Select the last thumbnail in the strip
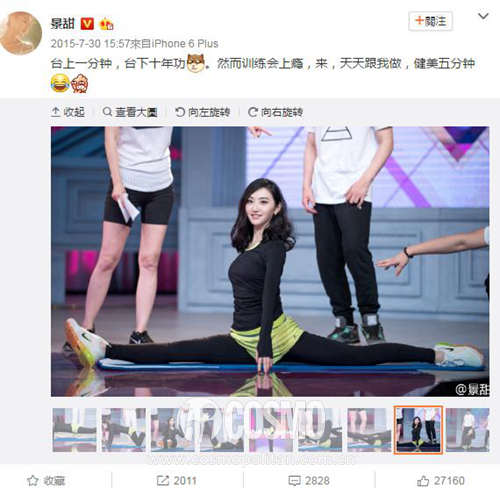Screen dimensions: 500x488 coord(468,430)
